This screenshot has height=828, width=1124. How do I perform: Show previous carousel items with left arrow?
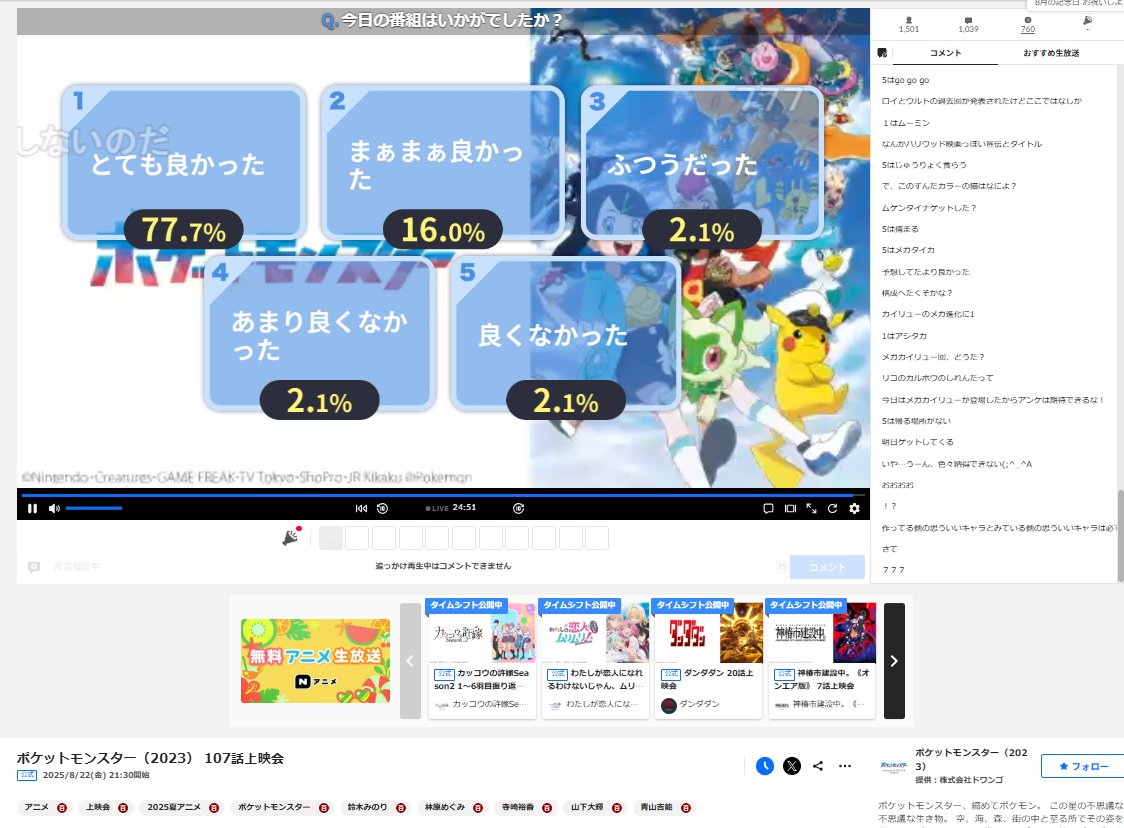coord(410,661)
